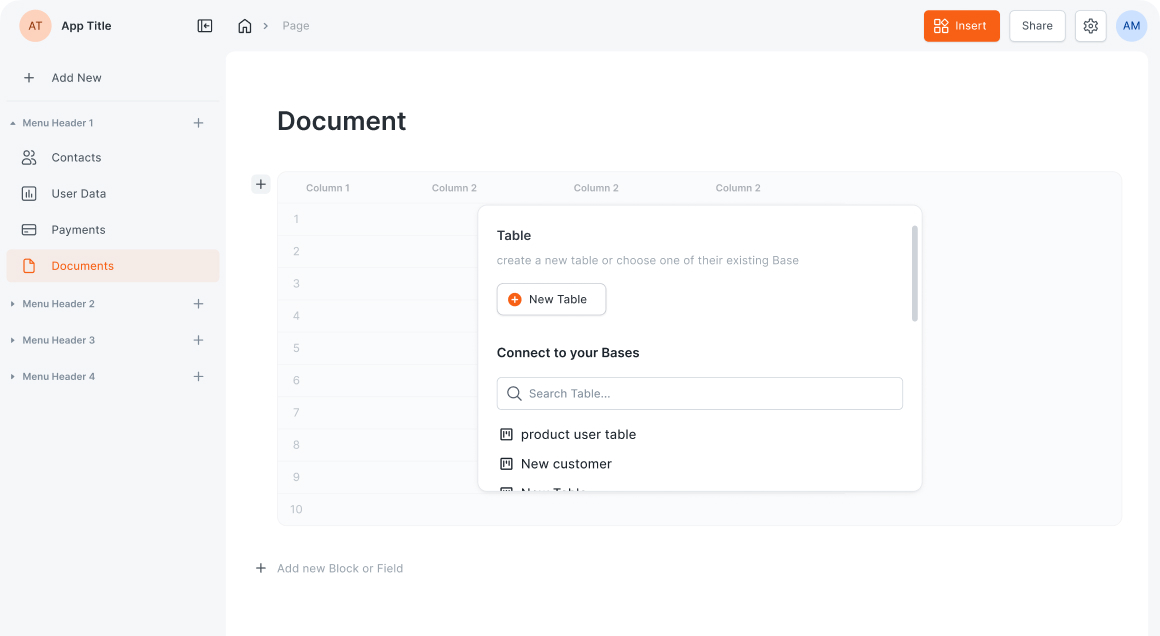
Task: Create a New Table
Action: pos(551,299)
